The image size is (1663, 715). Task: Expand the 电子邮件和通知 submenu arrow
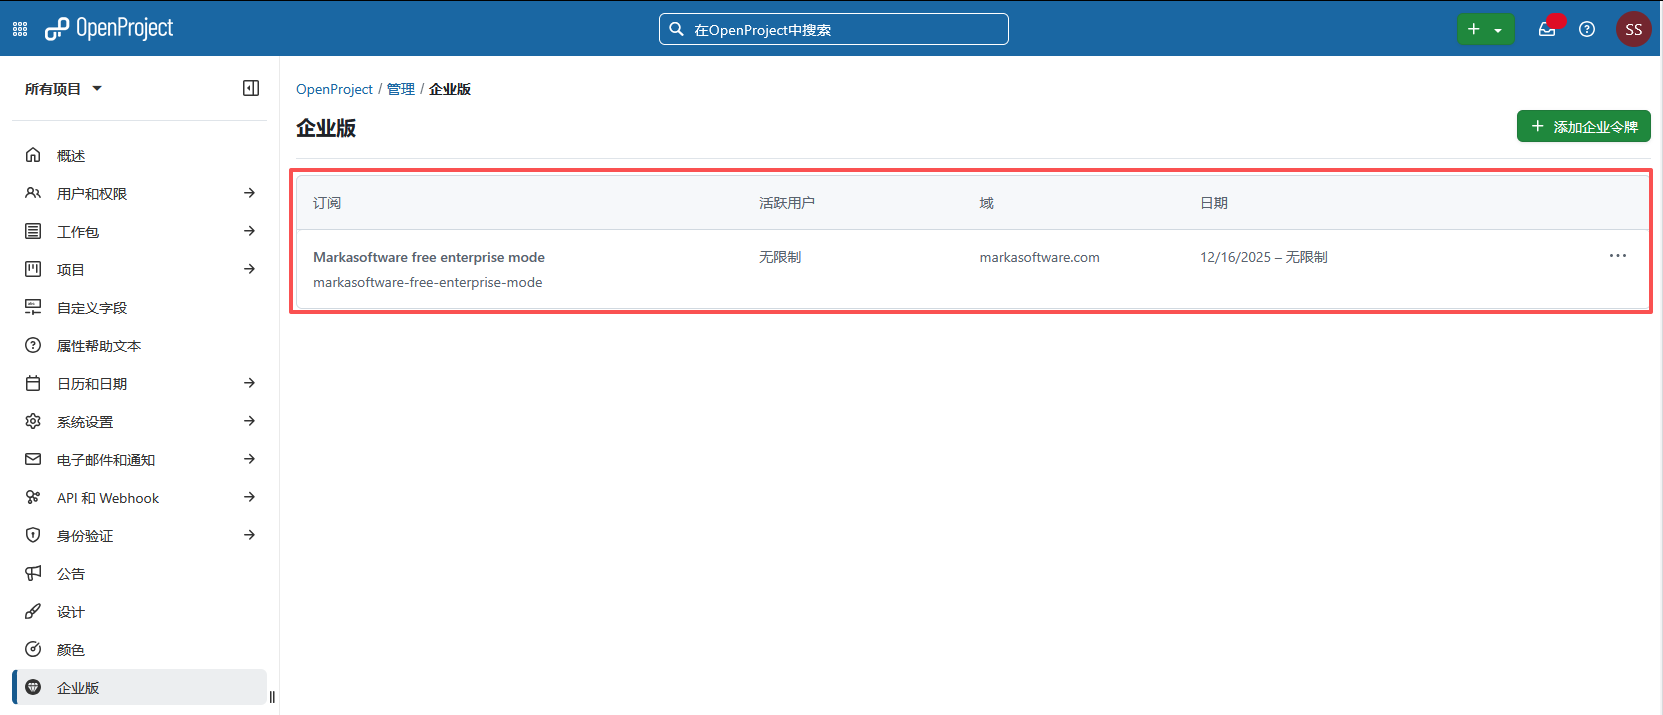pos(249,459)
